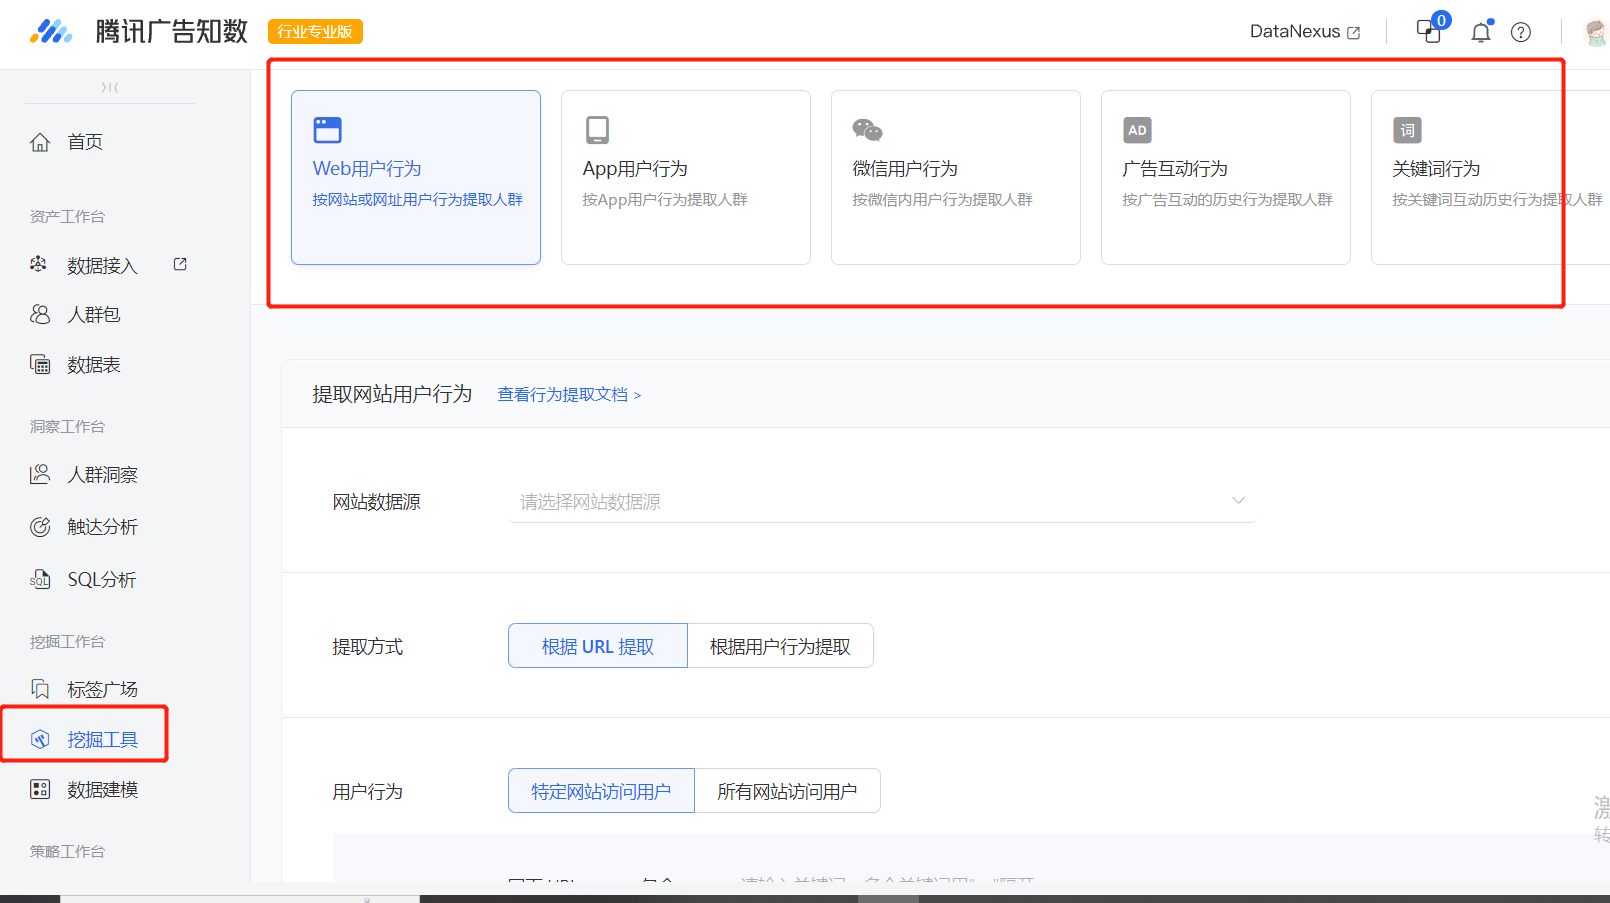Go to 挖掘工具 in sidebar

pos(102,739)
